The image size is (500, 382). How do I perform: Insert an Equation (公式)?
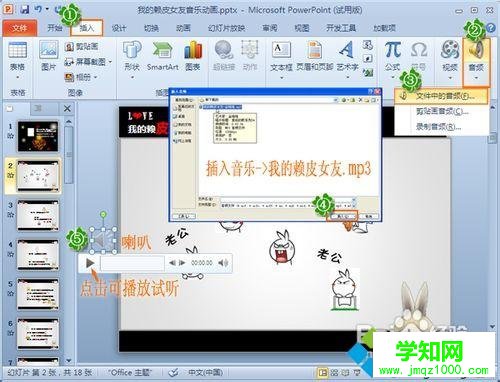(x=393, y=50)
